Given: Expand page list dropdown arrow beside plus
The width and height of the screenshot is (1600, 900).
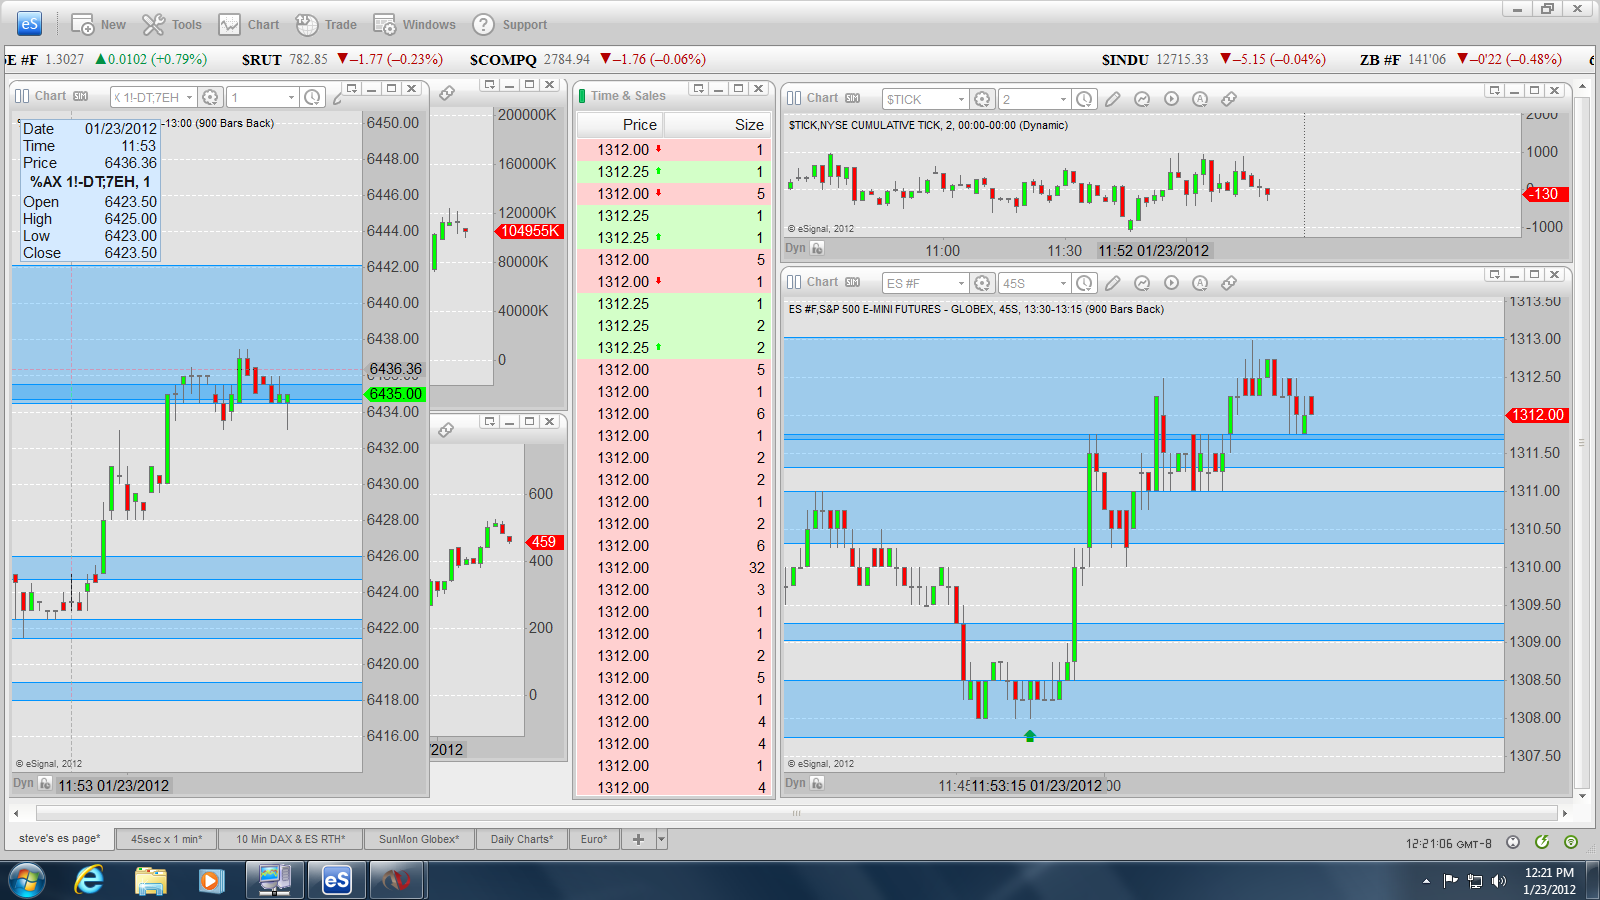Looking at the screenshot, I should tap(662, 839).
